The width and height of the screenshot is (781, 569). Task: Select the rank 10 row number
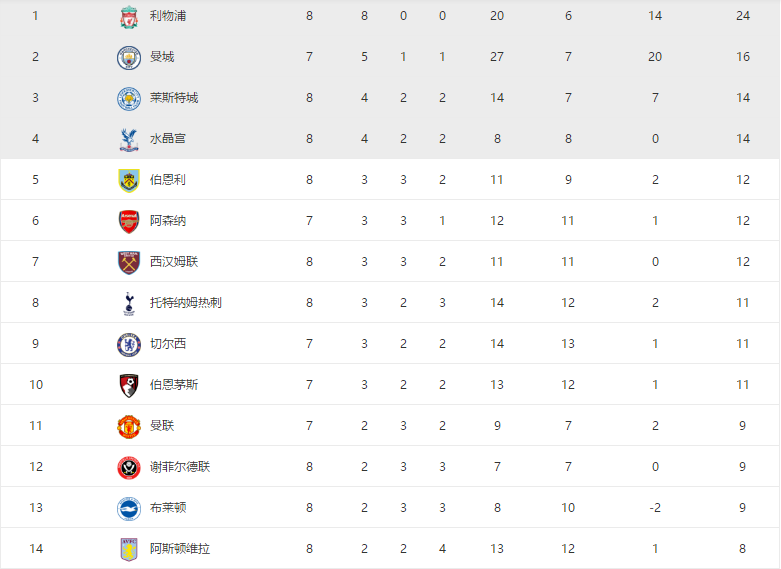[36, 385]
